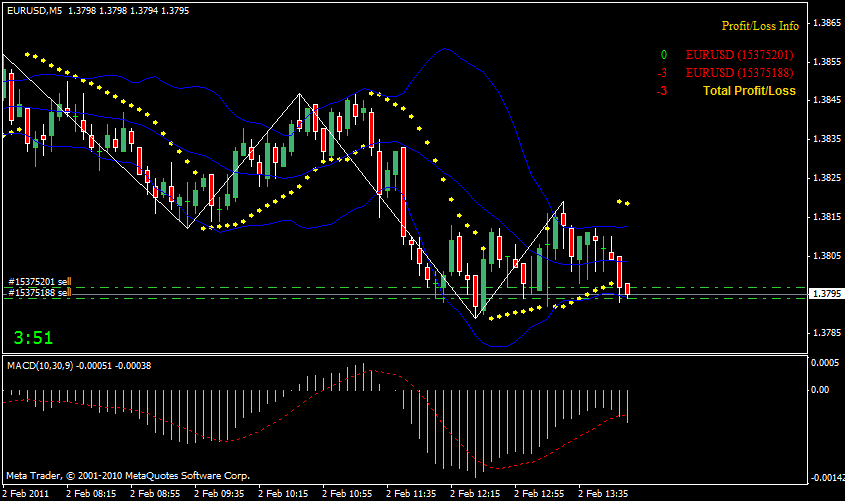Click the EURUSD (15375188) profit row

pos(739,73)
